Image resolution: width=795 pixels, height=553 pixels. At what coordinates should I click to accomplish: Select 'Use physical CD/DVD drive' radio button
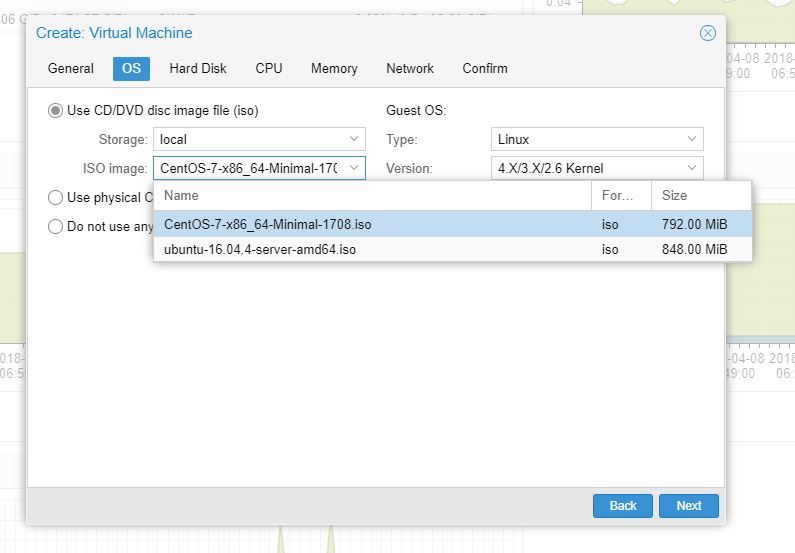[x=56, y=197]
